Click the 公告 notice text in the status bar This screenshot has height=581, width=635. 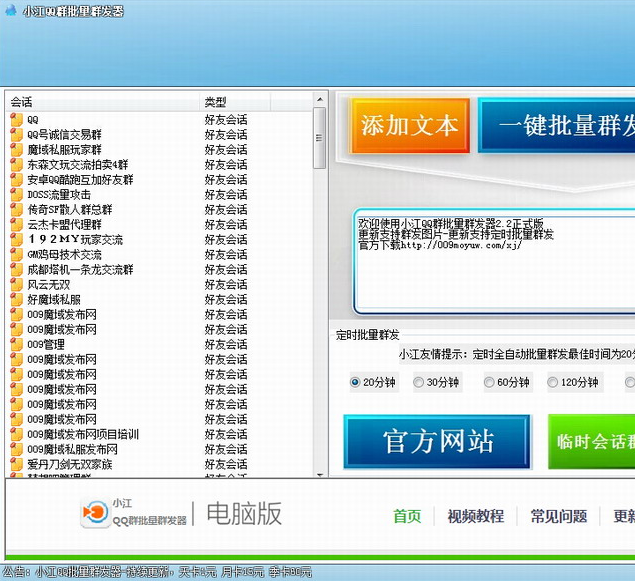coord(157,572)
